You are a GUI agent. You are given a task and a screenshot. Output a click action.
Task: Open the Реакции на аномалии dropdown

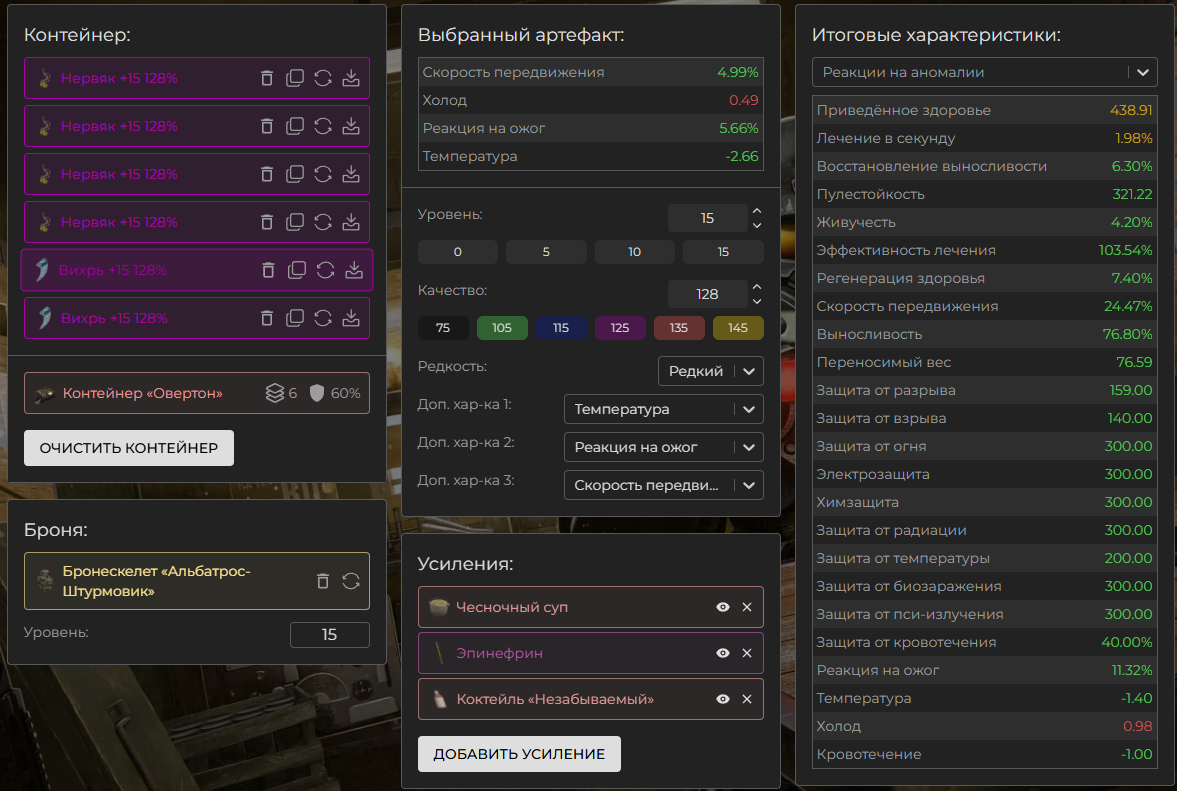click(x=984, y=72)
